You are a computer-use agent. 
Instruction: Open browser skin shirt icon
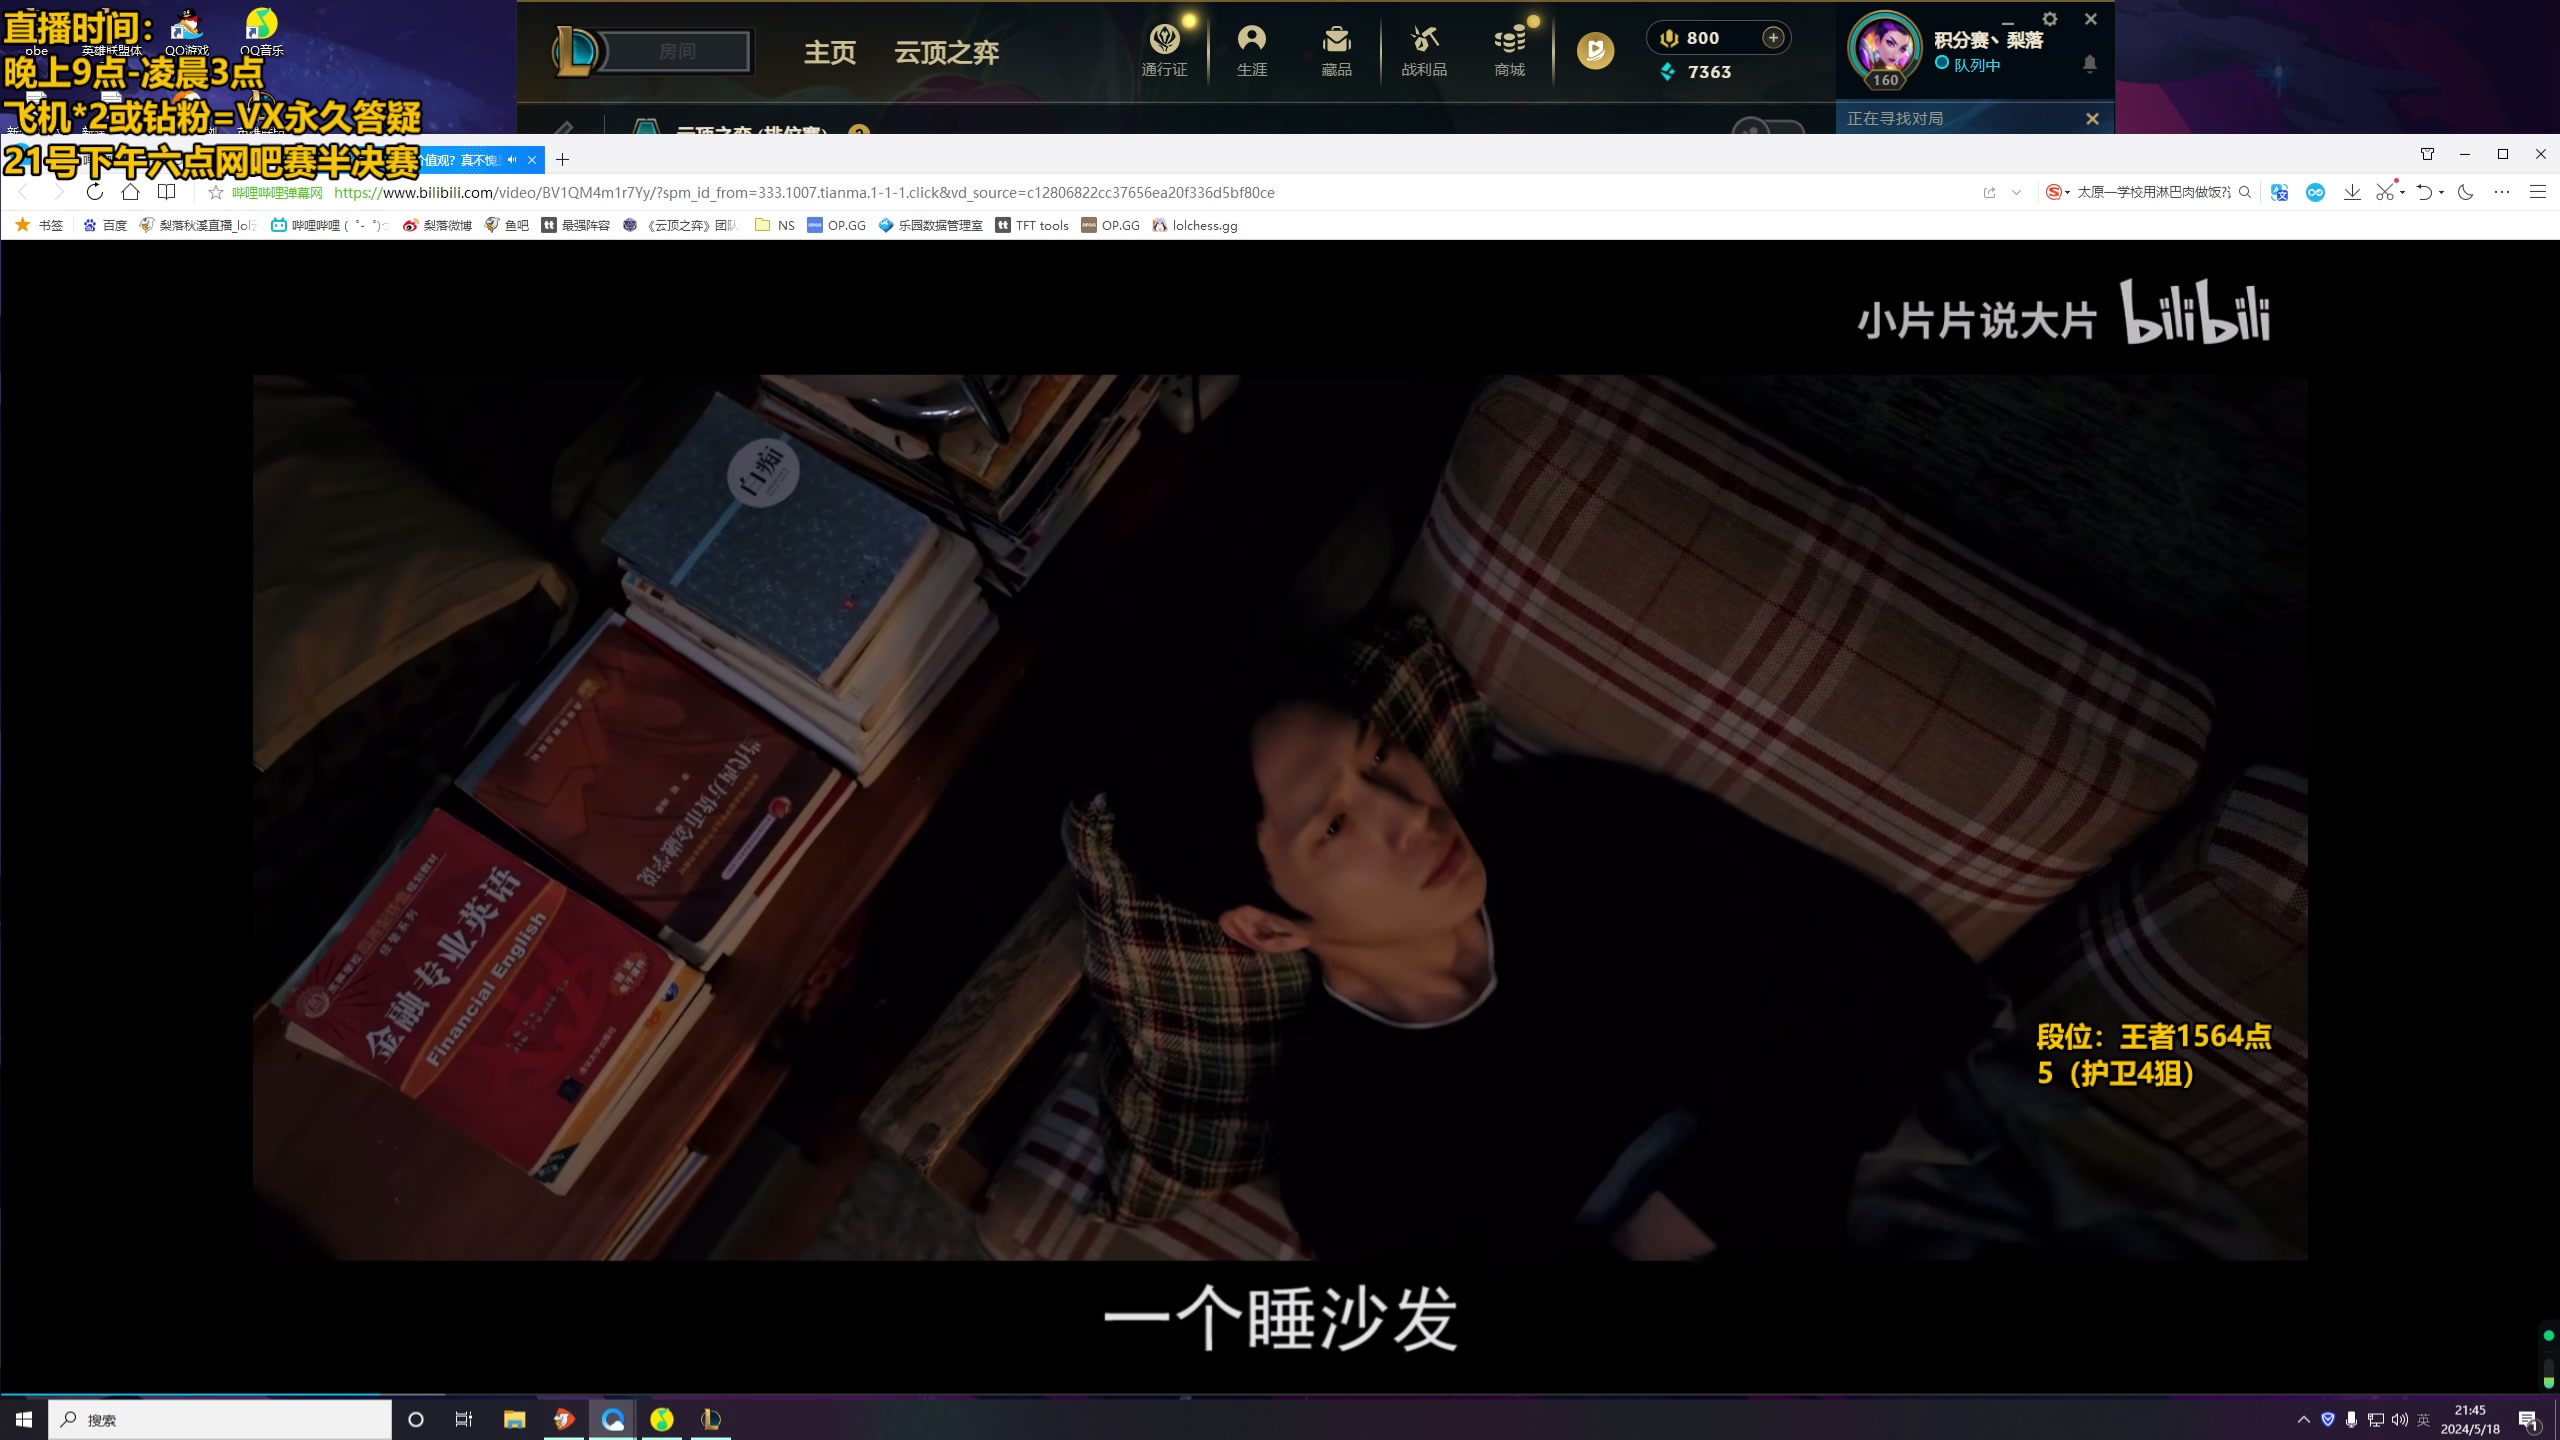click(x=2427, y=154)
